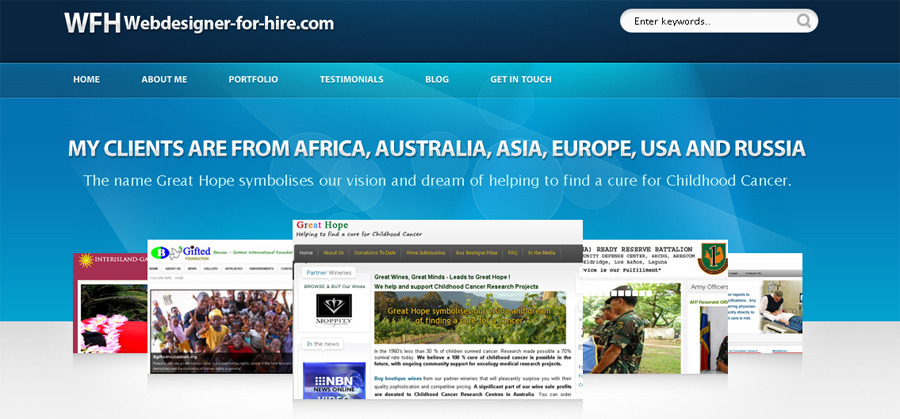
Task: Open the WFH Webdesigner-for-hire.com logo link
Action: [199, 23]
